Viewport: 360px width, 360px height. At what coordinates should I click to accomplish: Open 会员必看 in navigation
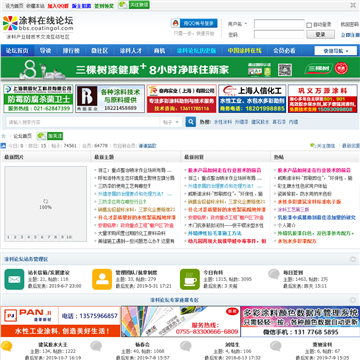(284, 51)
